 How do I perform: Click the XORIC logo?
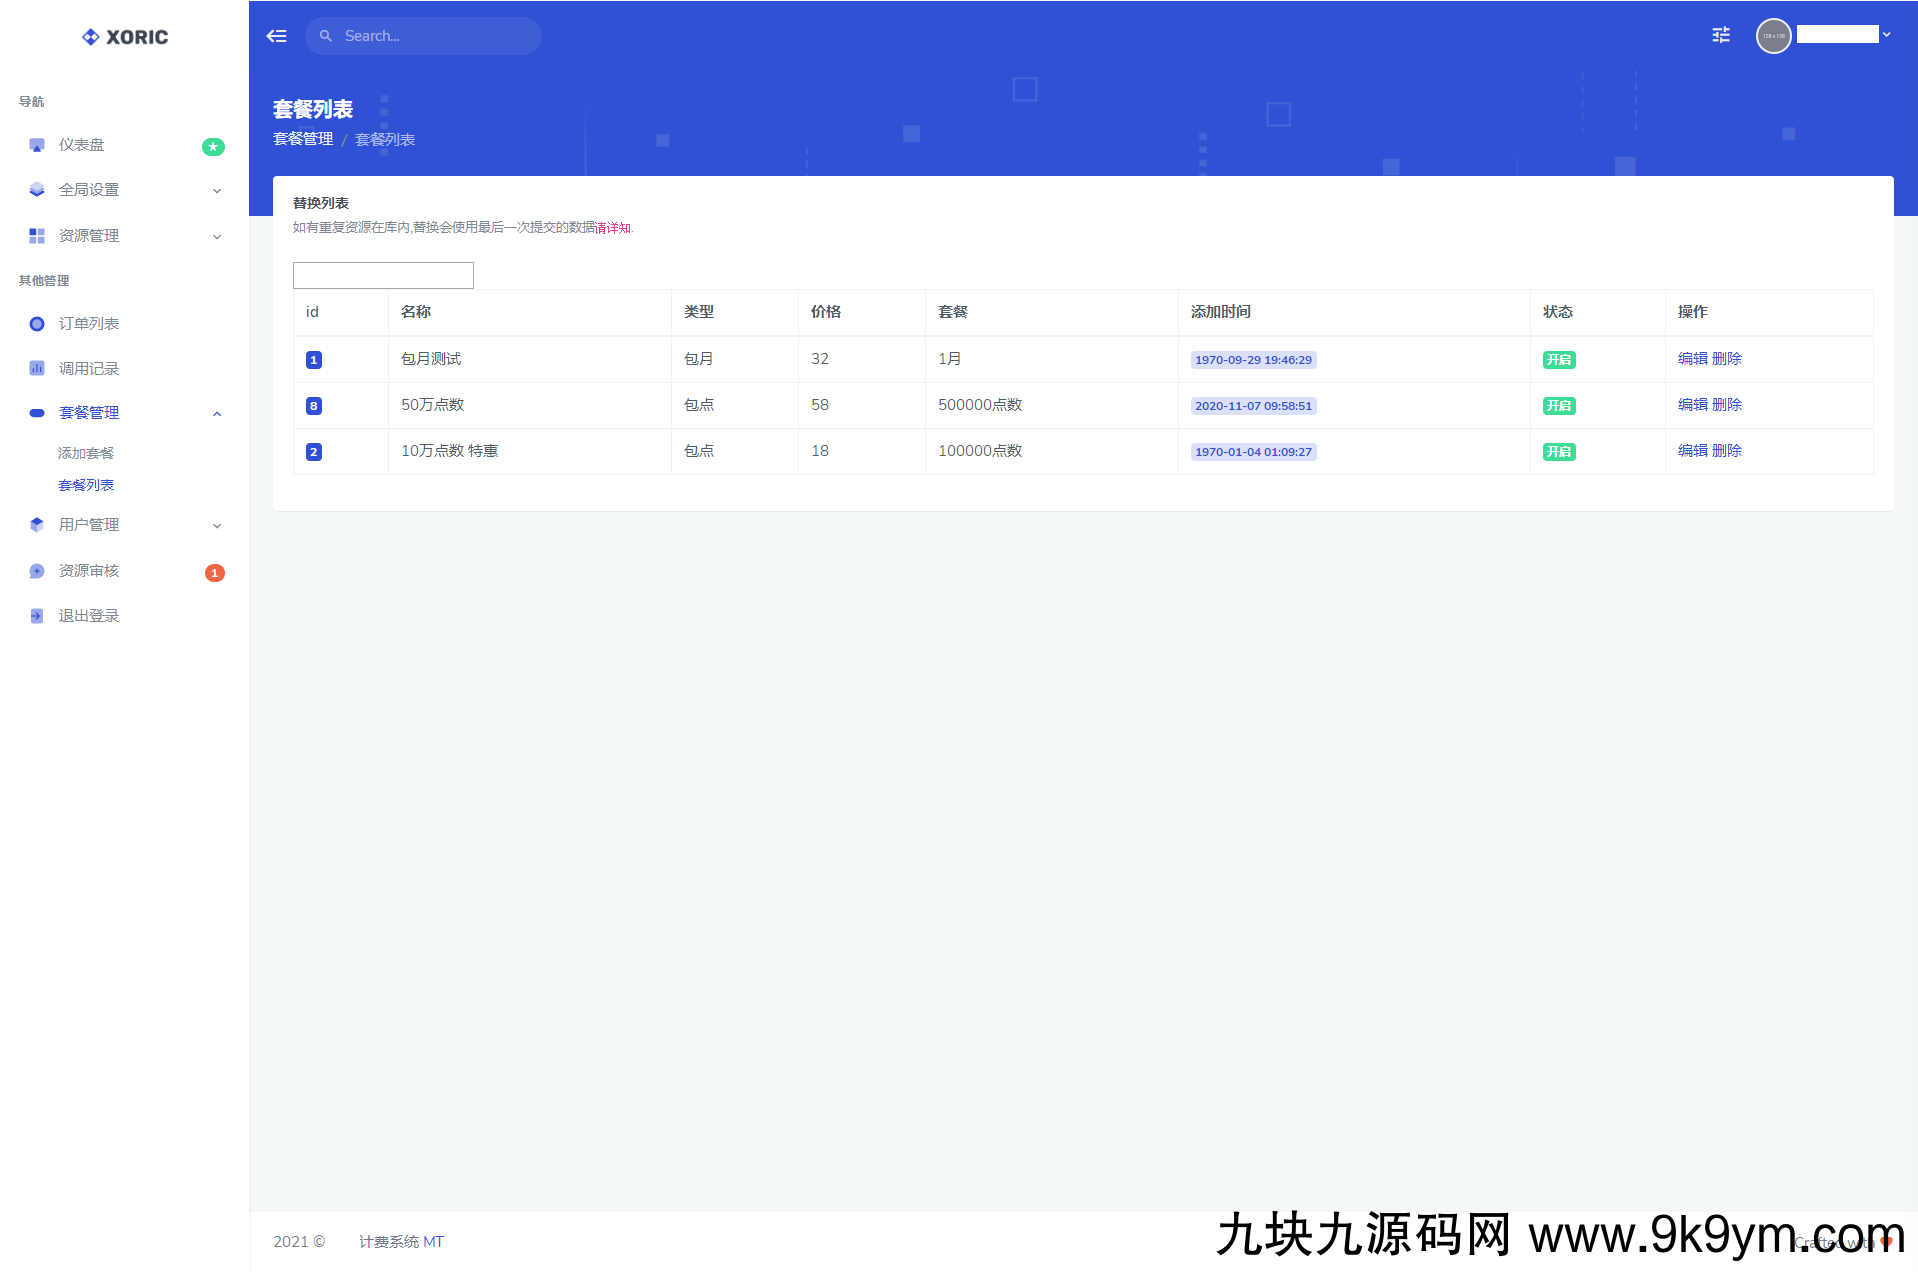[x=125, y=37]
